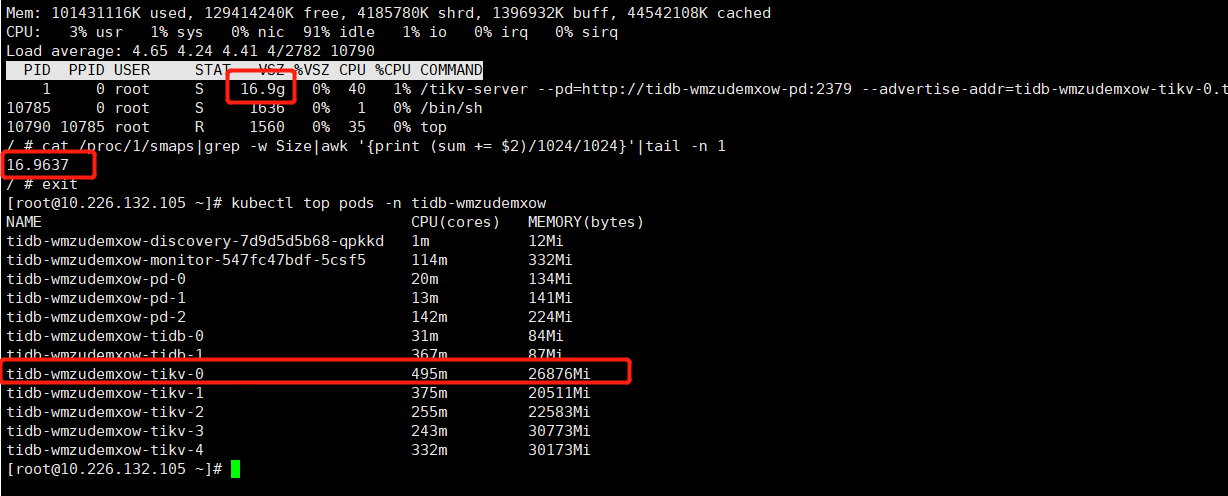Click the tidb-wmzudemxow-tikv-0 pod name

(x=105, y=374)
